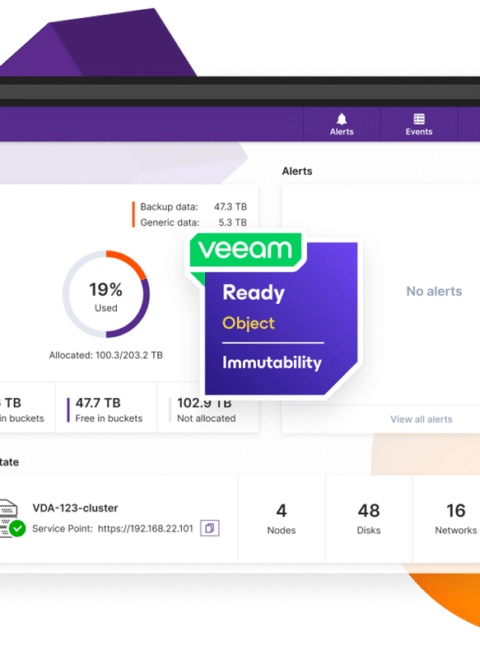Screen dimensions: 480x650
Task: Click the VDA-123-cluster name
Action: (x=75, y=508)
